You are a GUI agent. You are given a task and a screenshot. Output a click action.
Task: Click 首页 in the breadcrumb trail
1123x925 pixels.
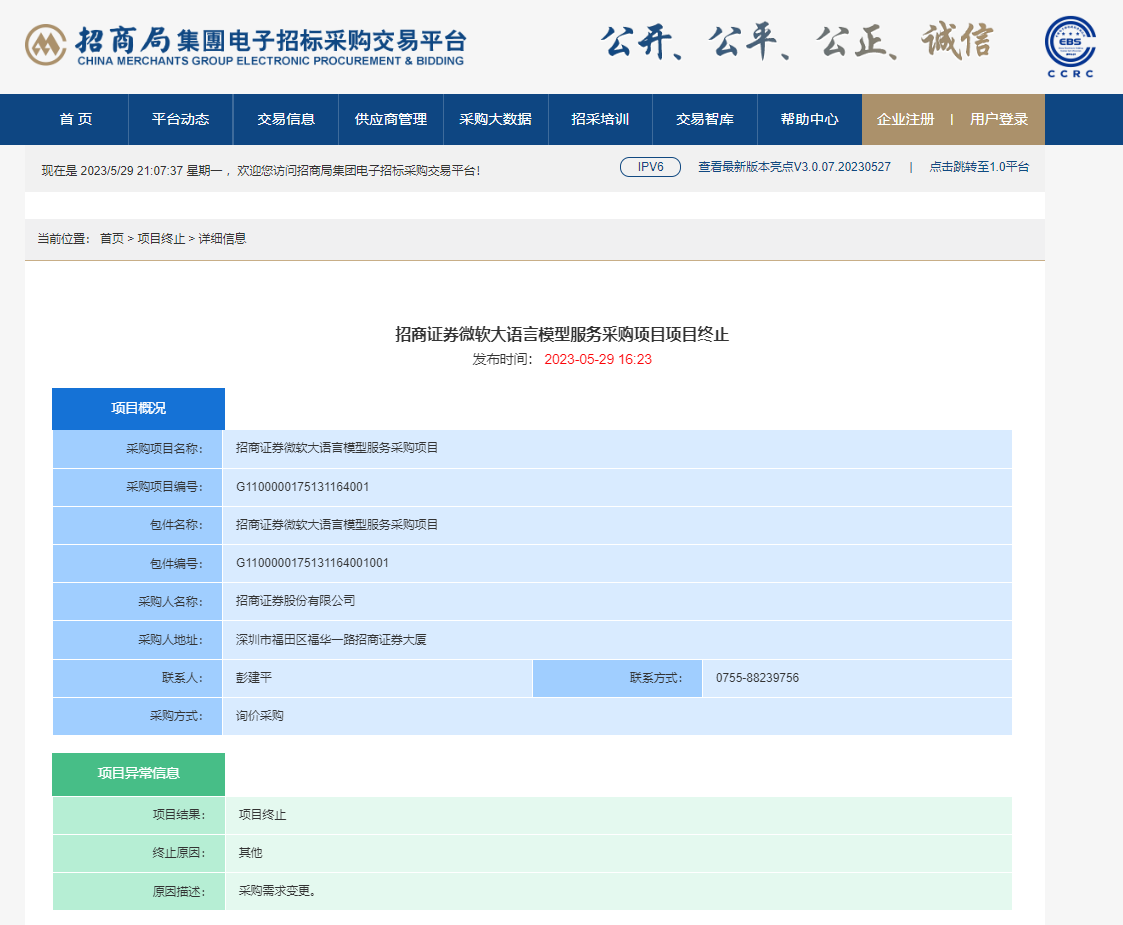(110, 239)
